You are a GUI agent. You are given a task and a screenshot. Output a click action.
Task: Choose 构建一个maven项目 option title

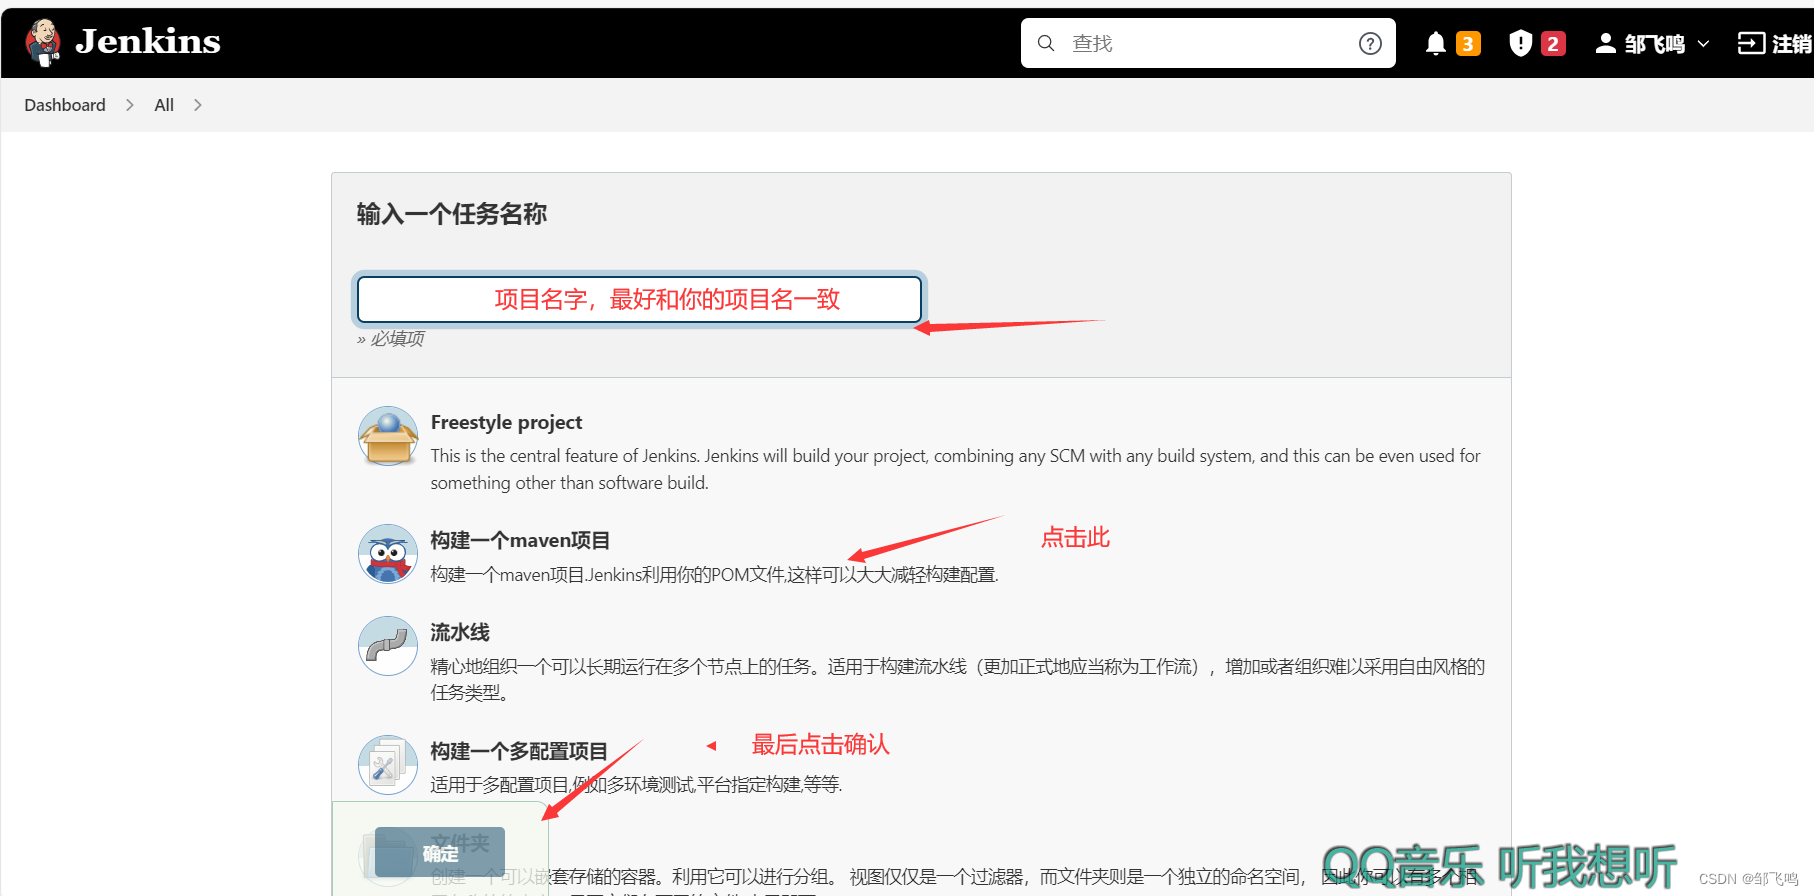pyautogui.click(x=520, y=540)
